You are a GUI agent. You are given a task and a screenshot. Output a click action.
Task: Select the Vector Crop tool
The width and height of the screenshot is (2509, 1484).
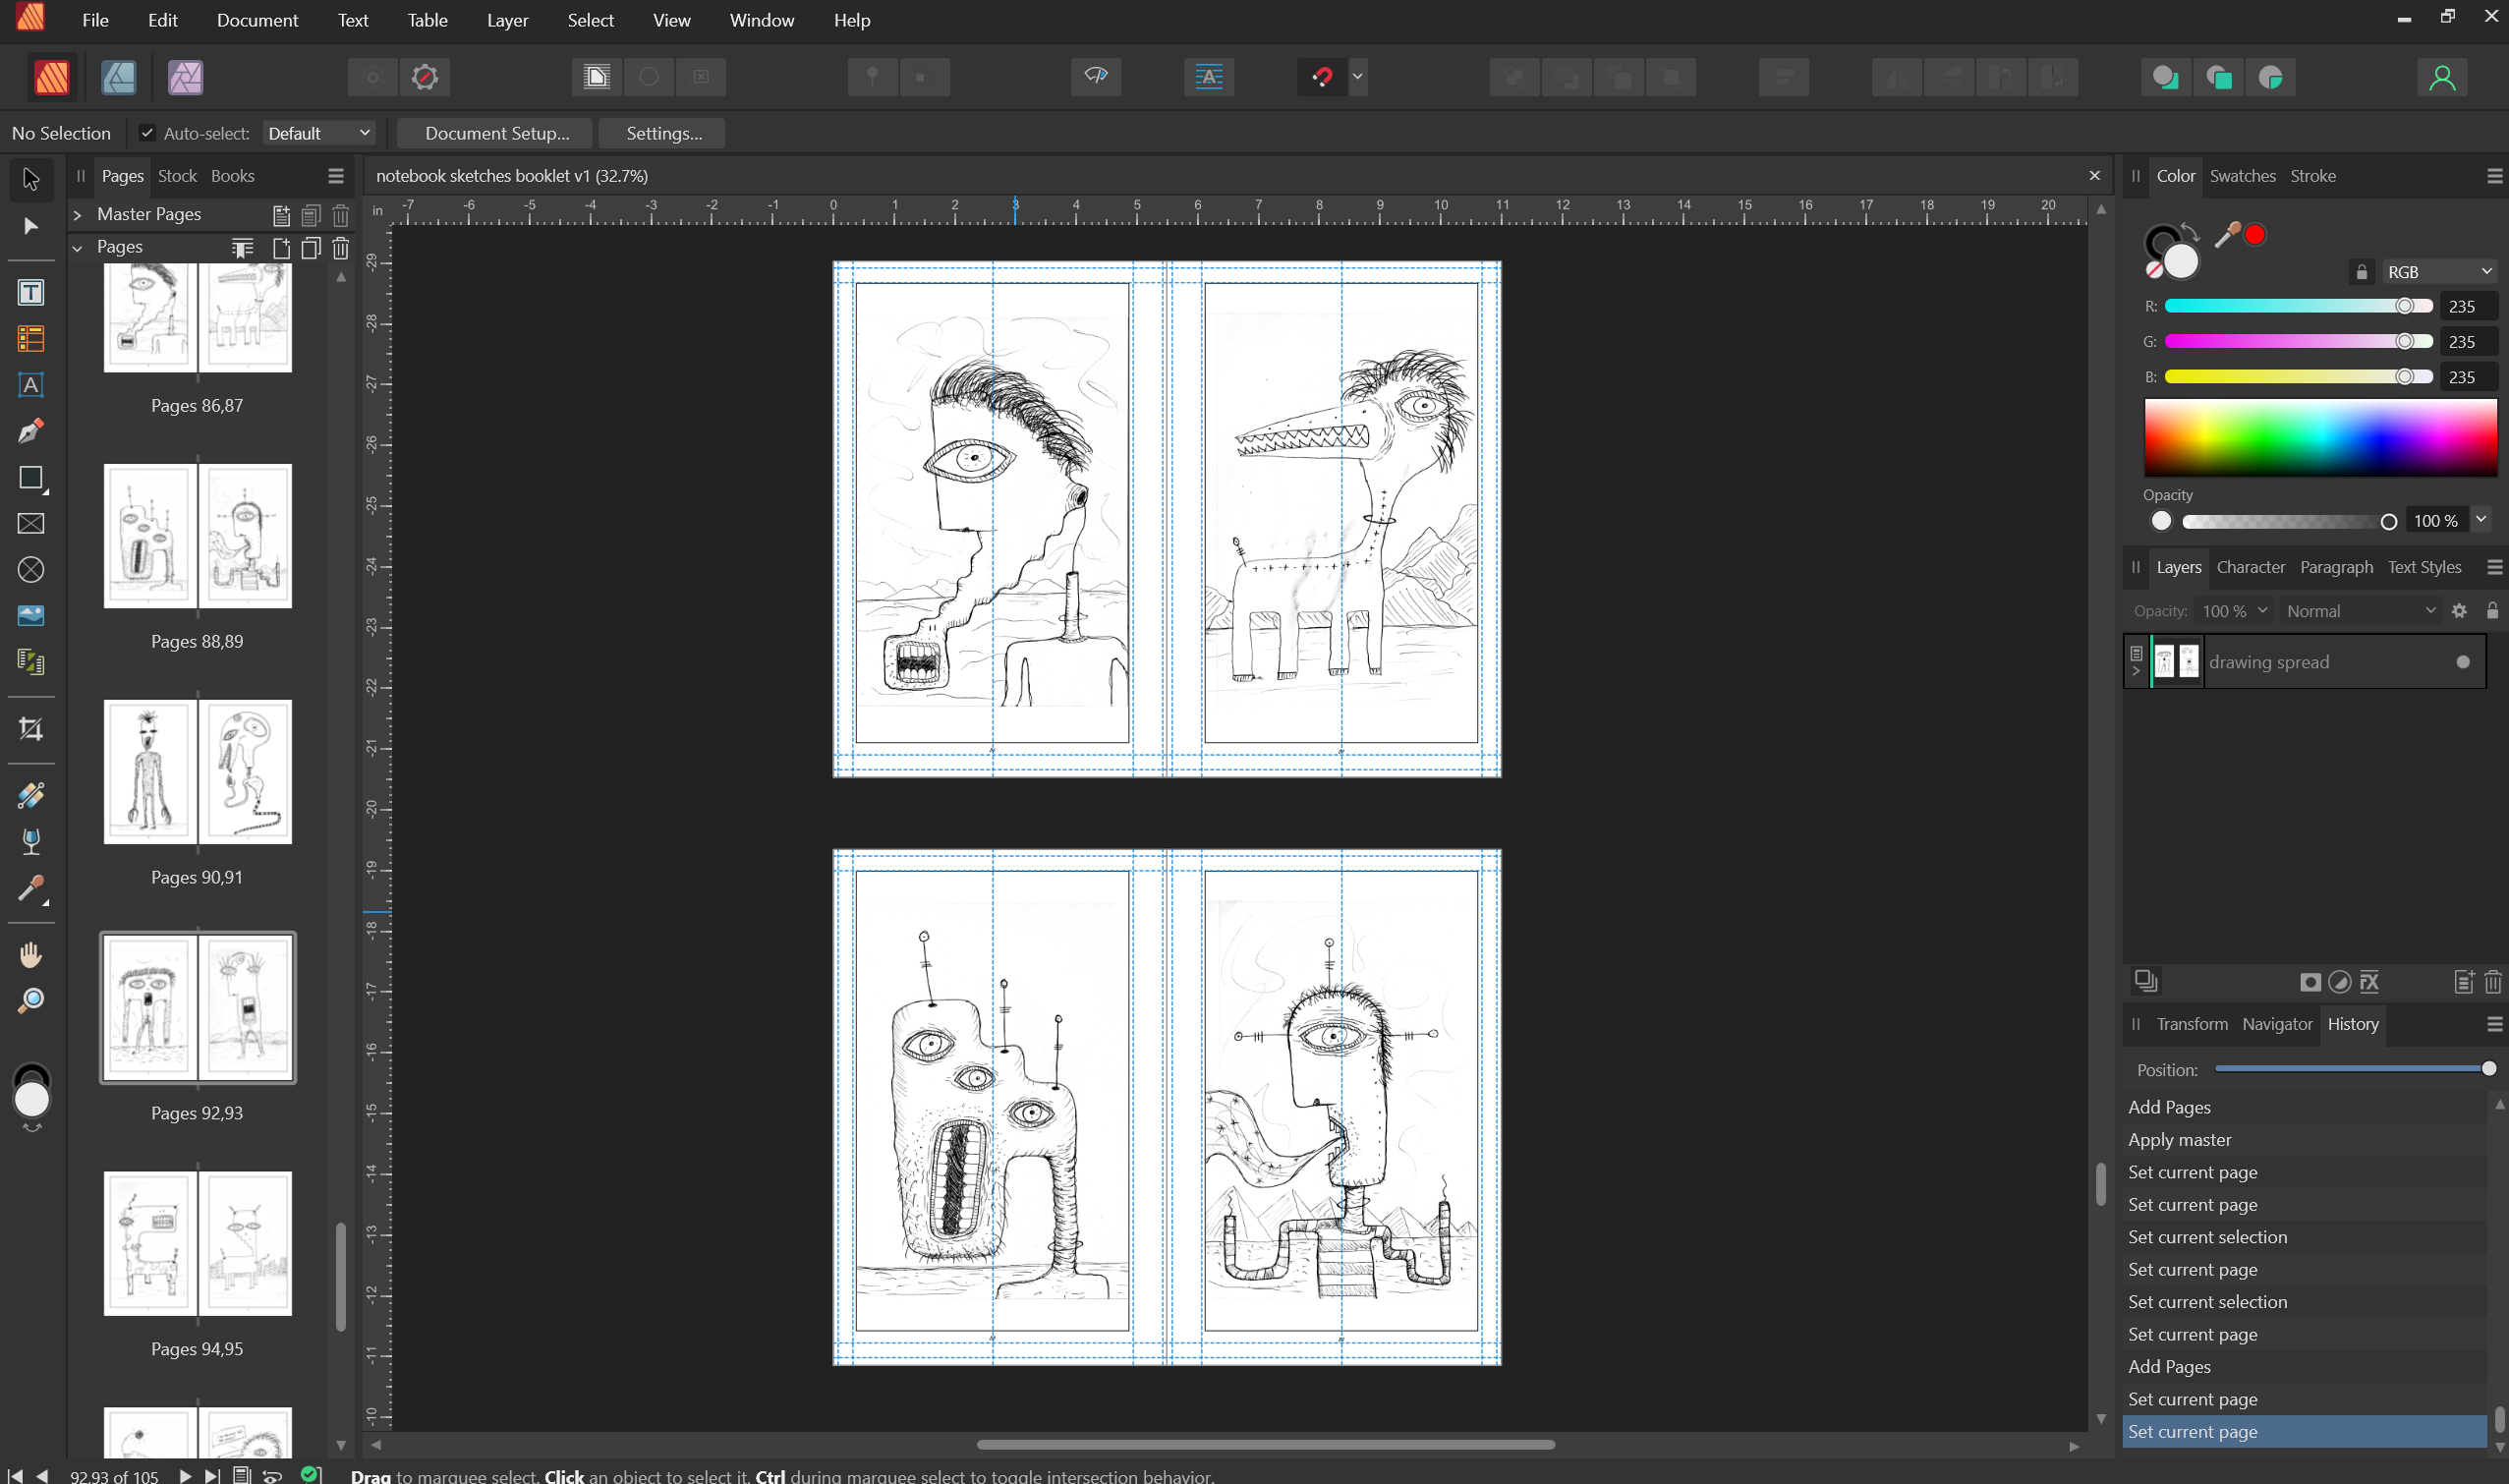(31, 729)
